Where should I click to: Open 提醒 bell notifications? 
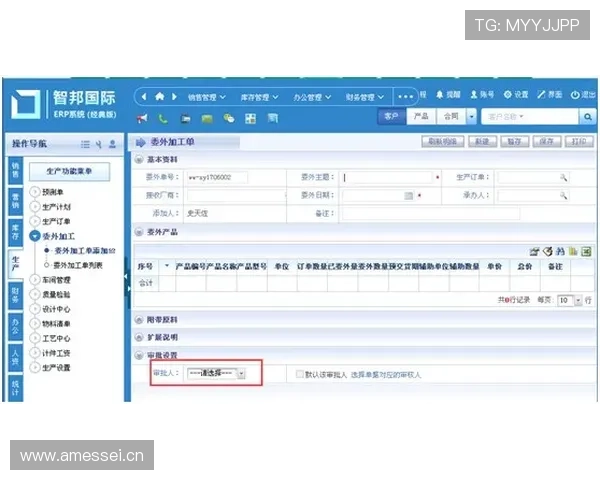point(448,95)
